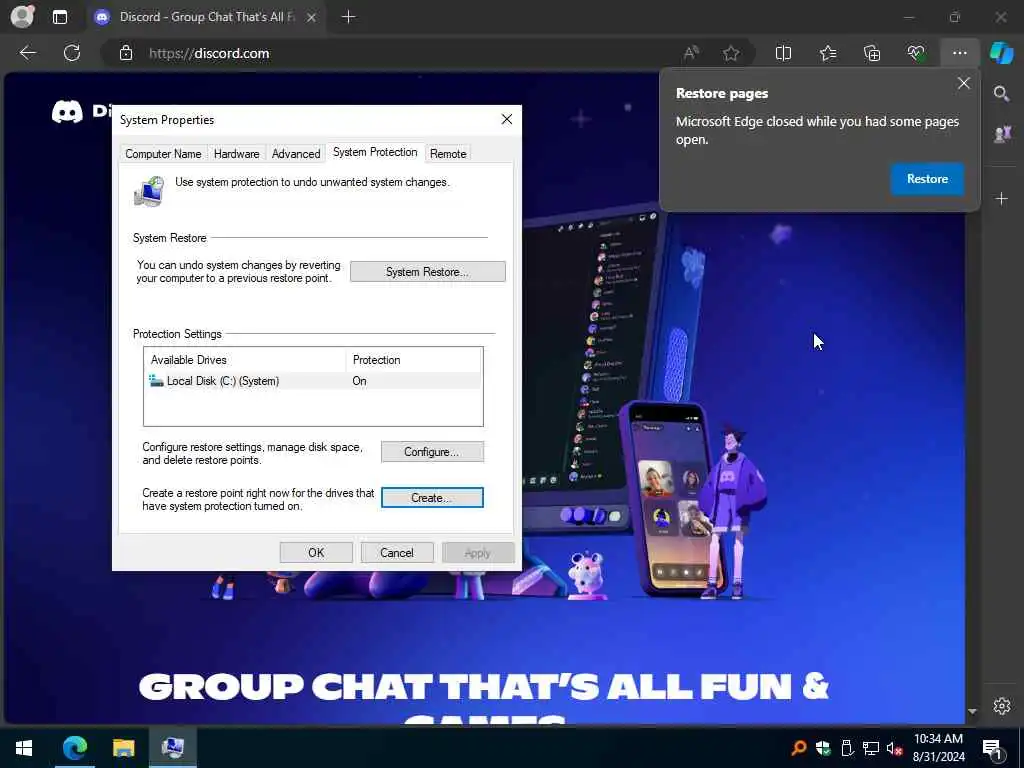Click Cancel in System Properties
The image size is (1024, 768).
[x=396, y=552]
